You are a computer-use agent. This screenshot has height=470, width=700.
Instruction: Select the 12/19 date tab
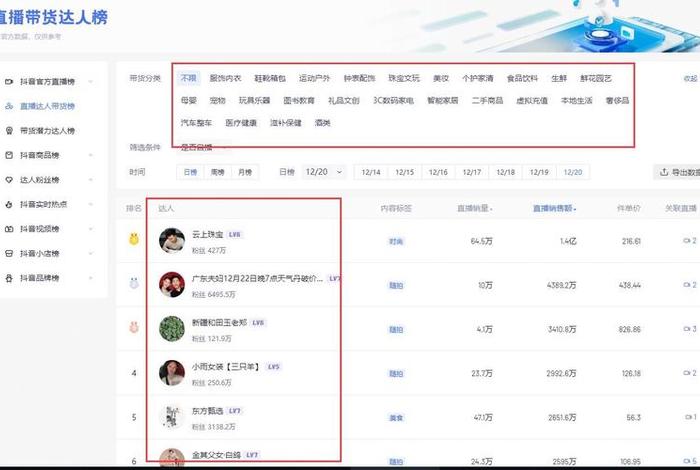pyautogui.click(x=539, y=172)
